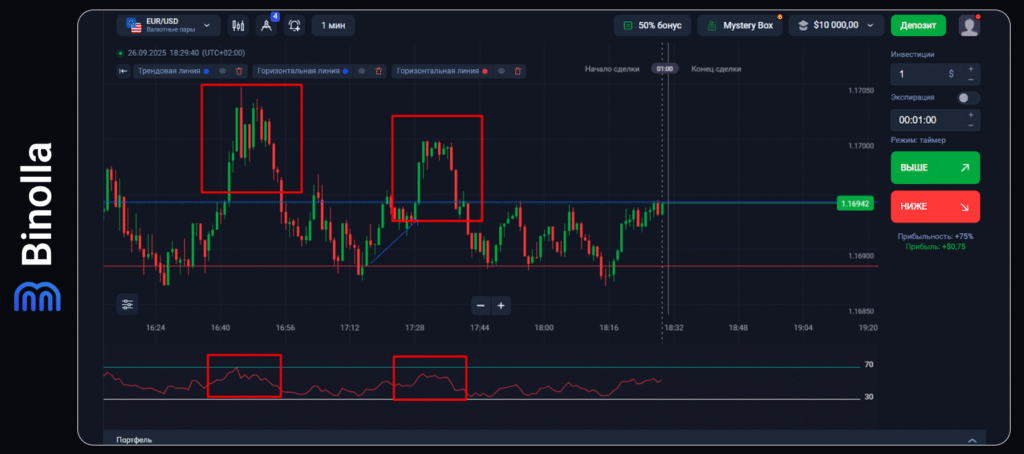The width and height of the screenshot is (1024, 454).
Task: Open chart settings sliders icon
Action: (x=127, y=304)
